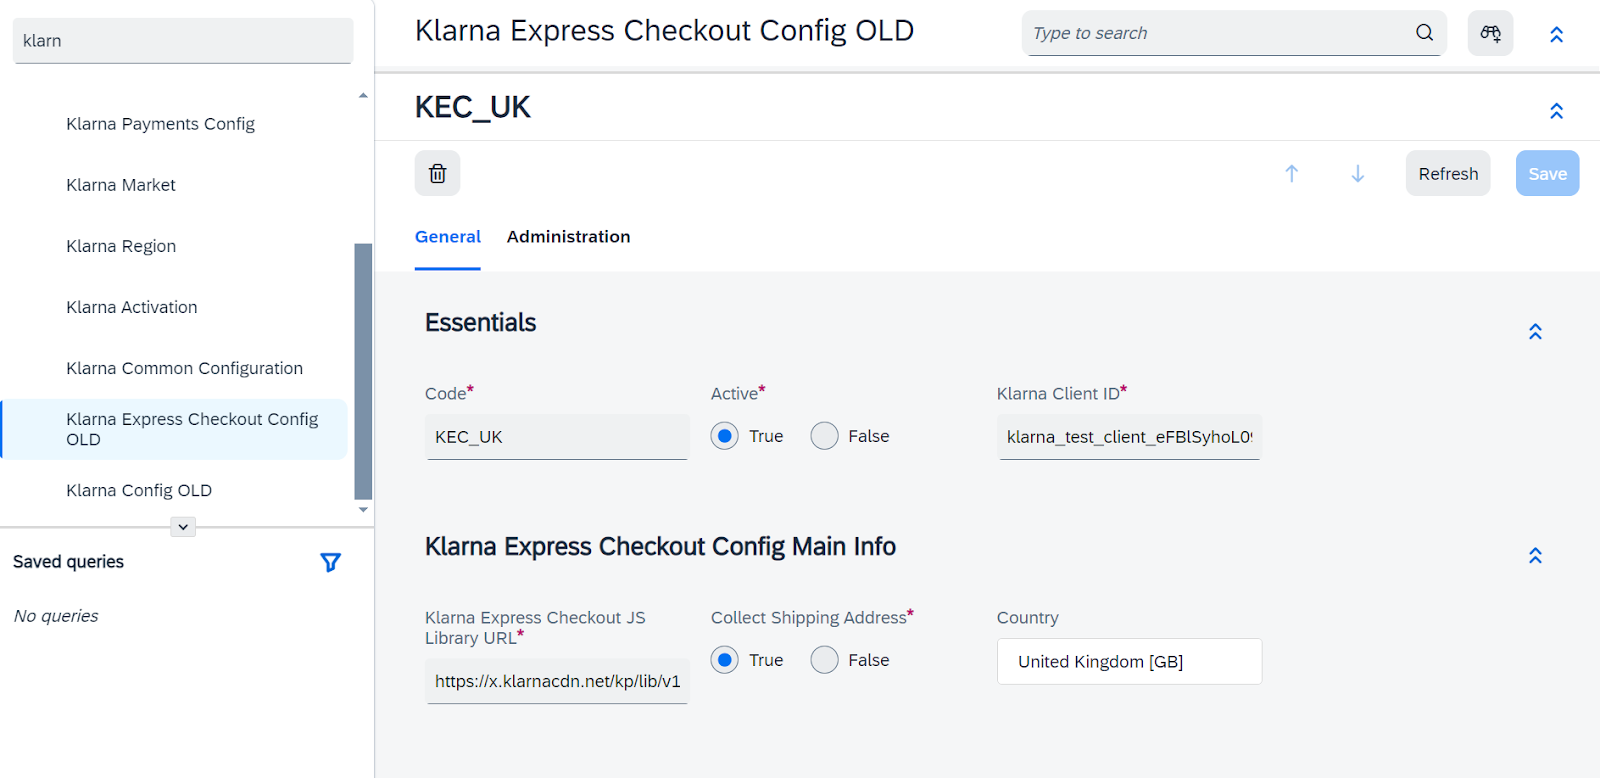Viewport: 1600px width, 778px height.
Task: Click the Save button
Action: click(x=1547, y=173)
